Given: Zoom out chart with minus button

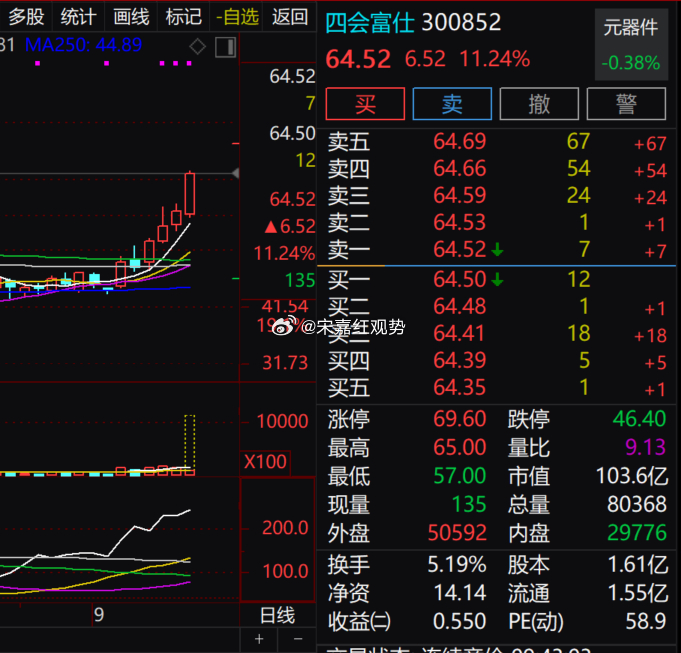Looking at the screenshot, I should (298, 639).
